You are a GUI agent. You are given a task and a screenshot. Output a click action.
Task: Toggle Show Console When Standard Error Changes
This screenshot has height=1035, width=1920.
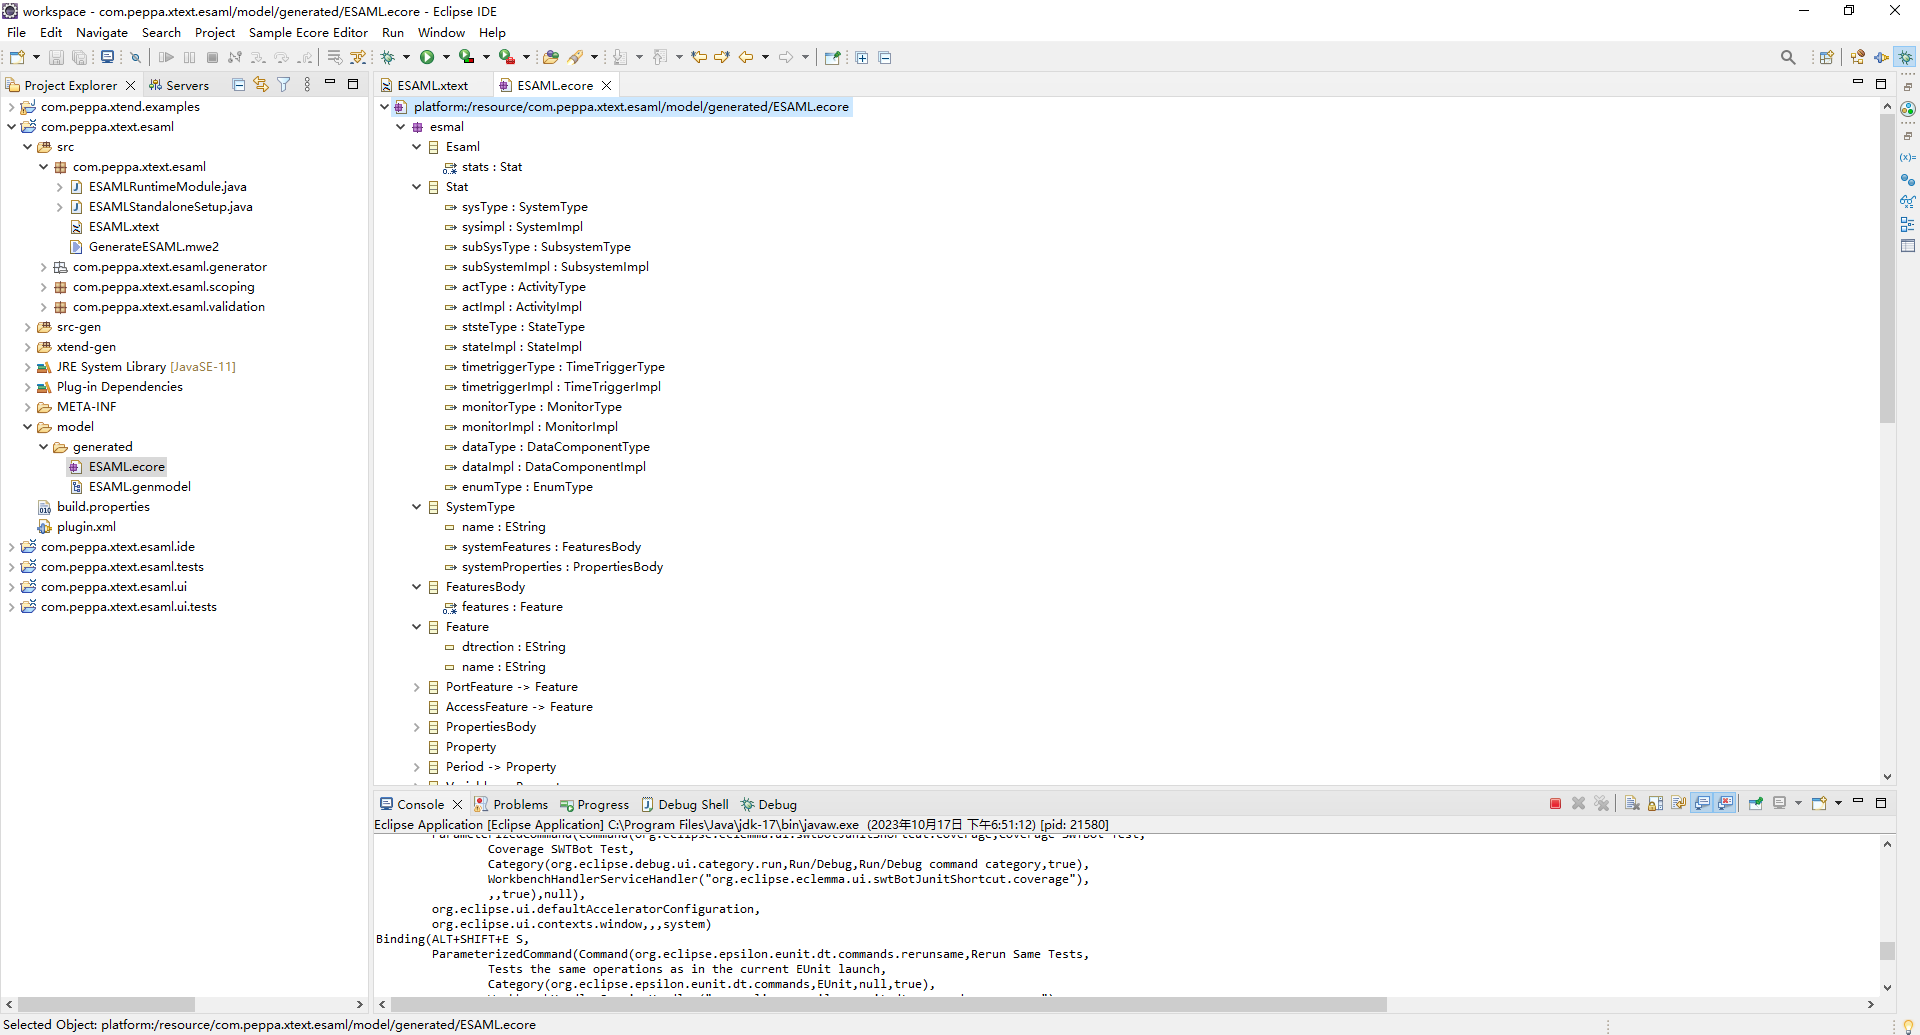[1726, 804]
